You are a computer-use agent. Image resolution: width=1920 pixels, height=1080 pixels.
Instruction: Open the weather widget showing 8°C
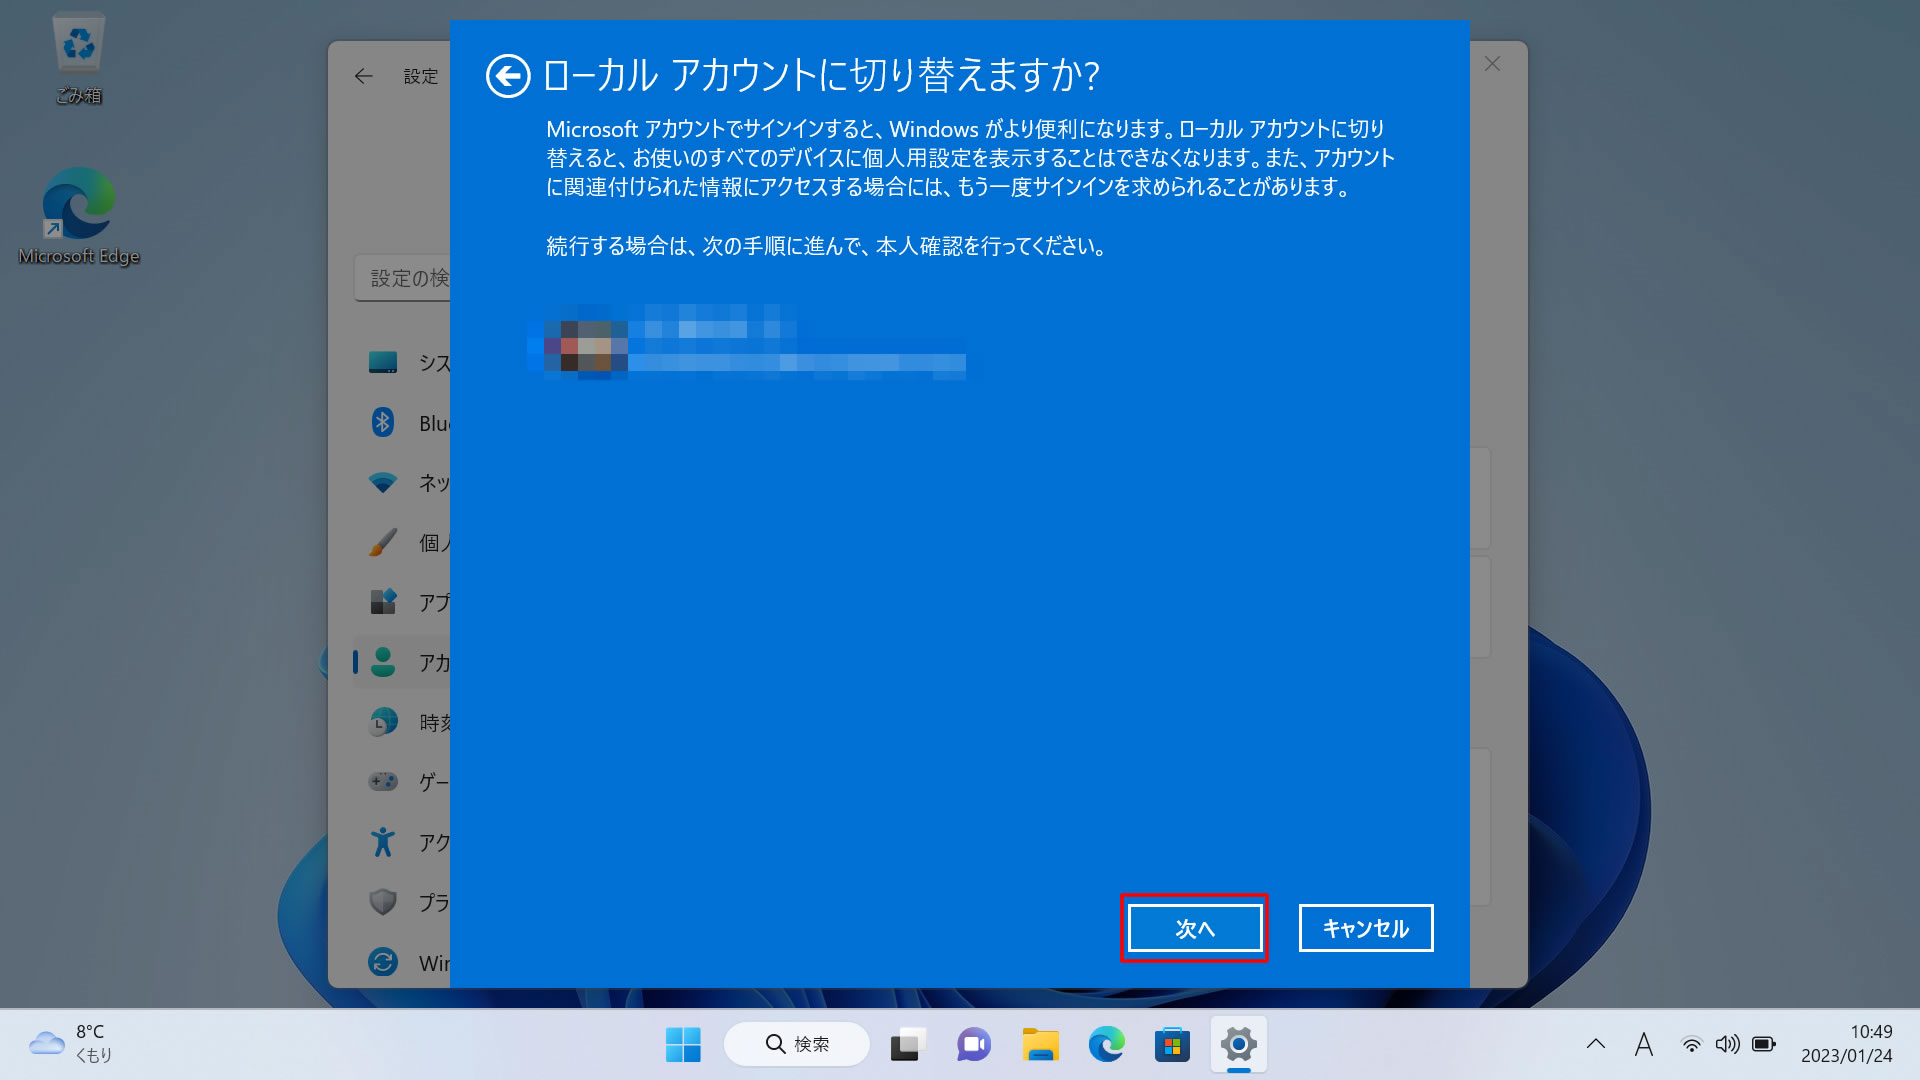click(x=72, y=1044)
